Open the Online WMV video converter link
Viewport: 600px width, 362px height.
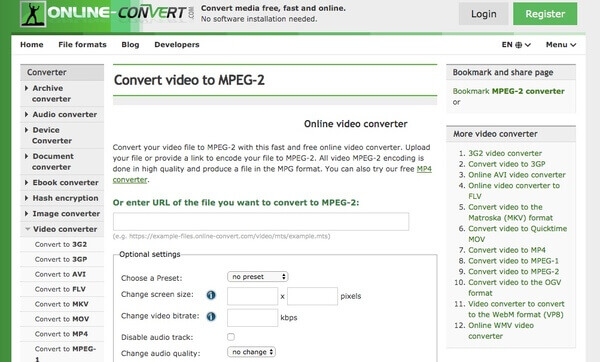point(501,330)
